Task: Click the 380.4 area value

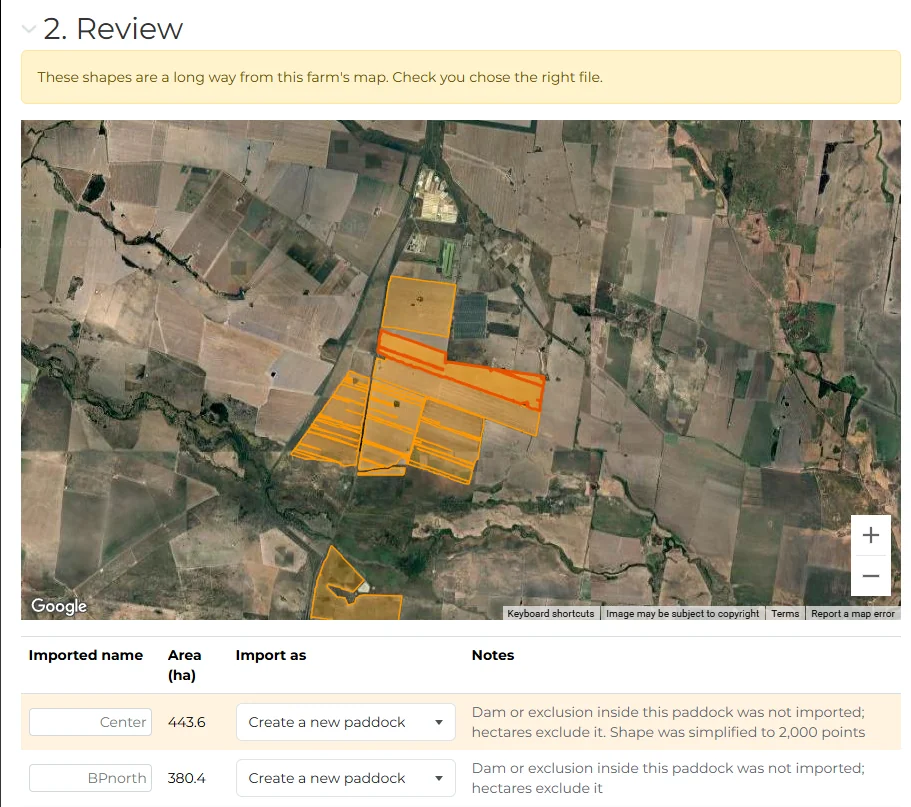Action: pos(186,778)
